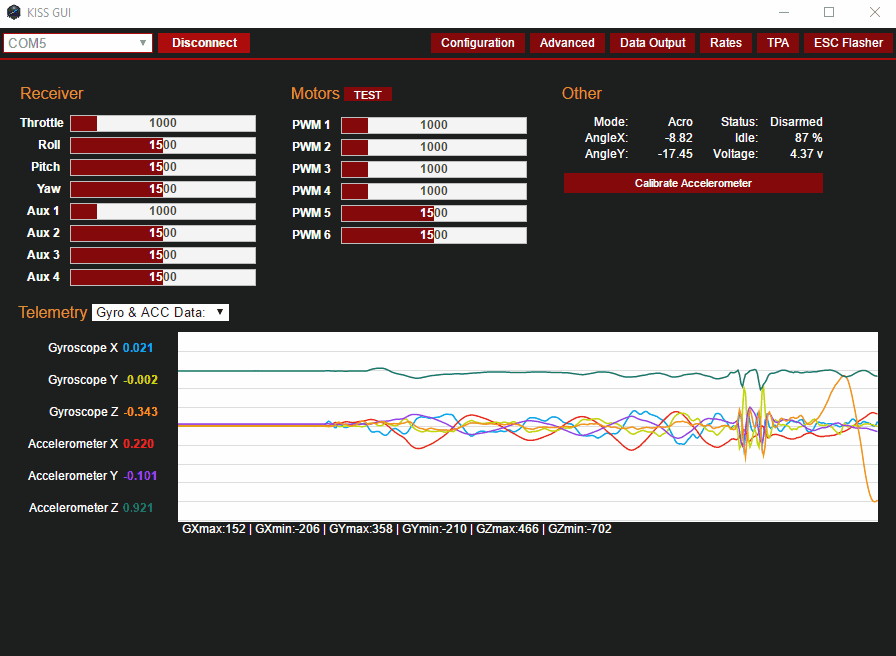Click the PWM 5 motor bar
This screenshot has width=896, height=656.
tap(434, 213)
